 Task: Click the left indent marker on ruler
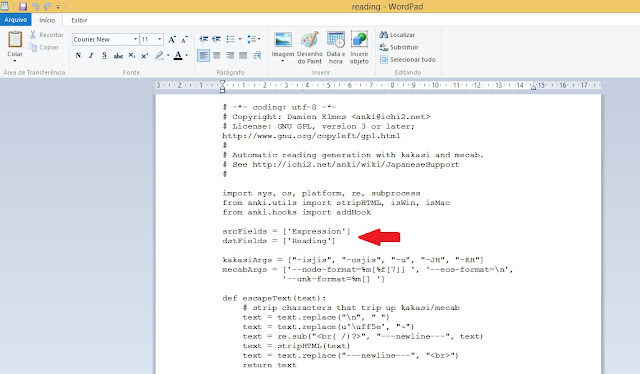click(x=222, y=86)
